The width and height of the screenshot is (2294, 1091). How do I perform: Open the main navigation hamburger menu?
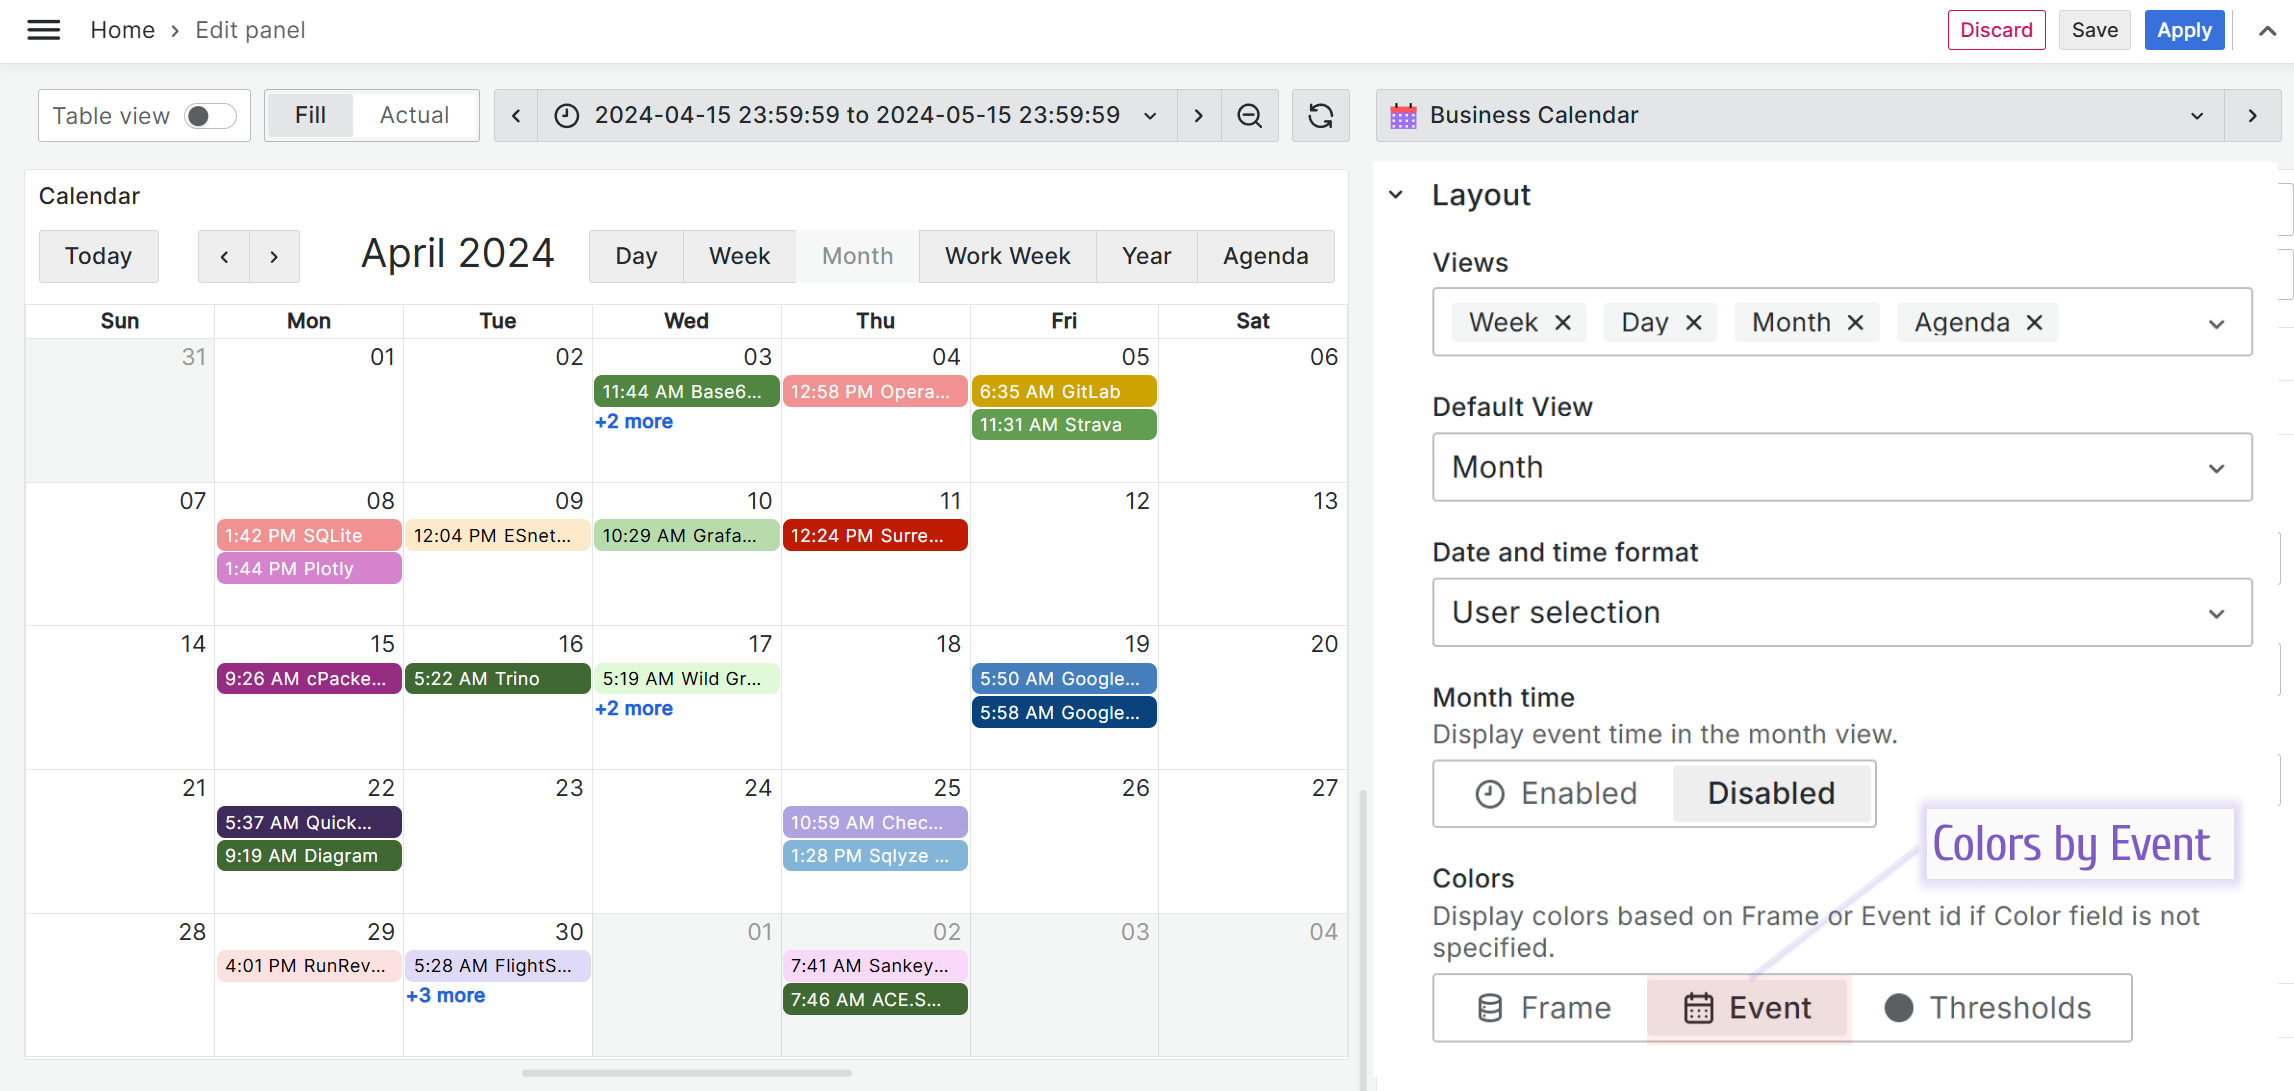point(43,30)
